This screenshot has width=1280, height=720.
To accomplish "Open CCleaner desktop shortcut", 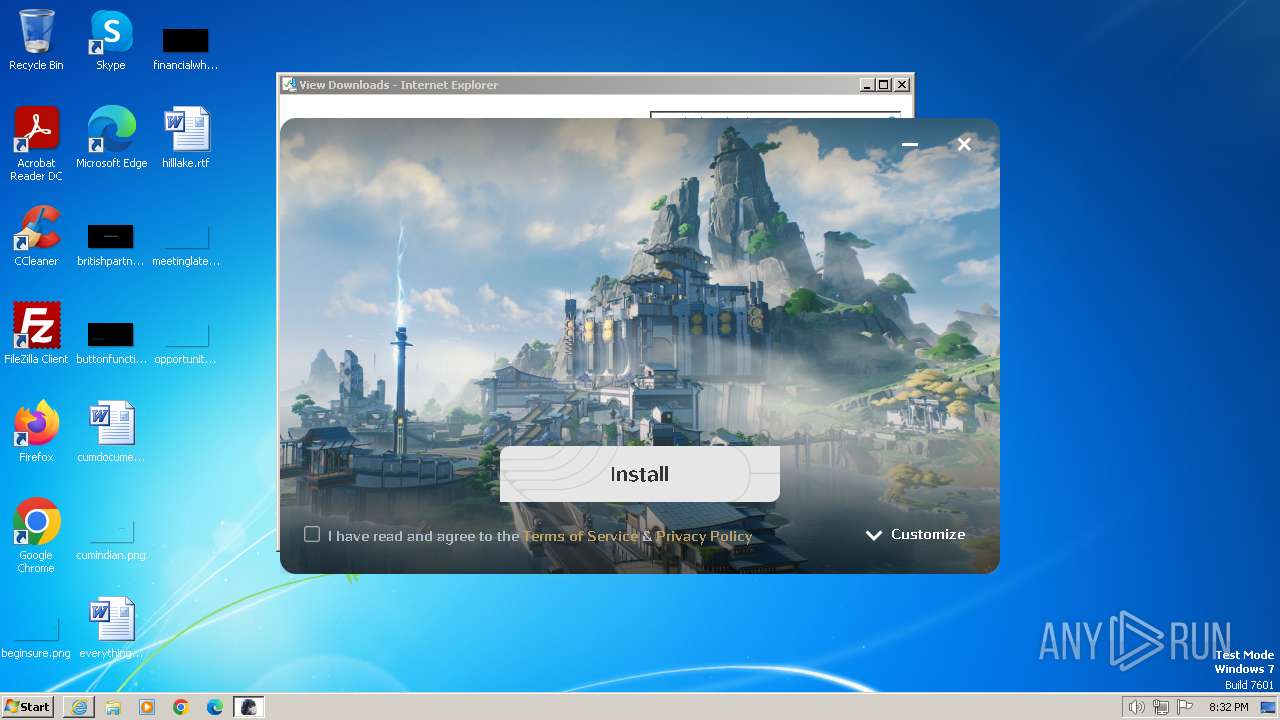I will coord(36,236).
